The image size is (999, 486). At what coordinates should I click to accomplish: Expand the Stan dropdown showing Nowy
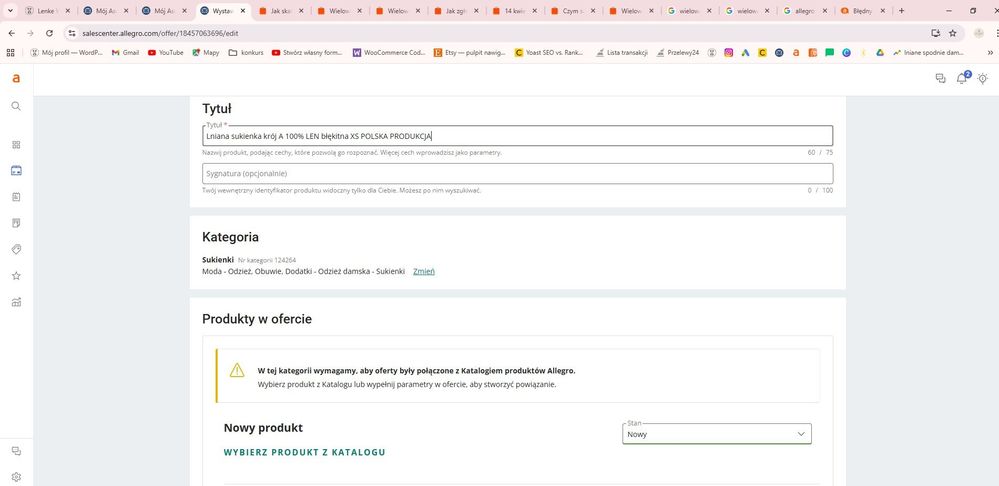[x=717, y=434]
